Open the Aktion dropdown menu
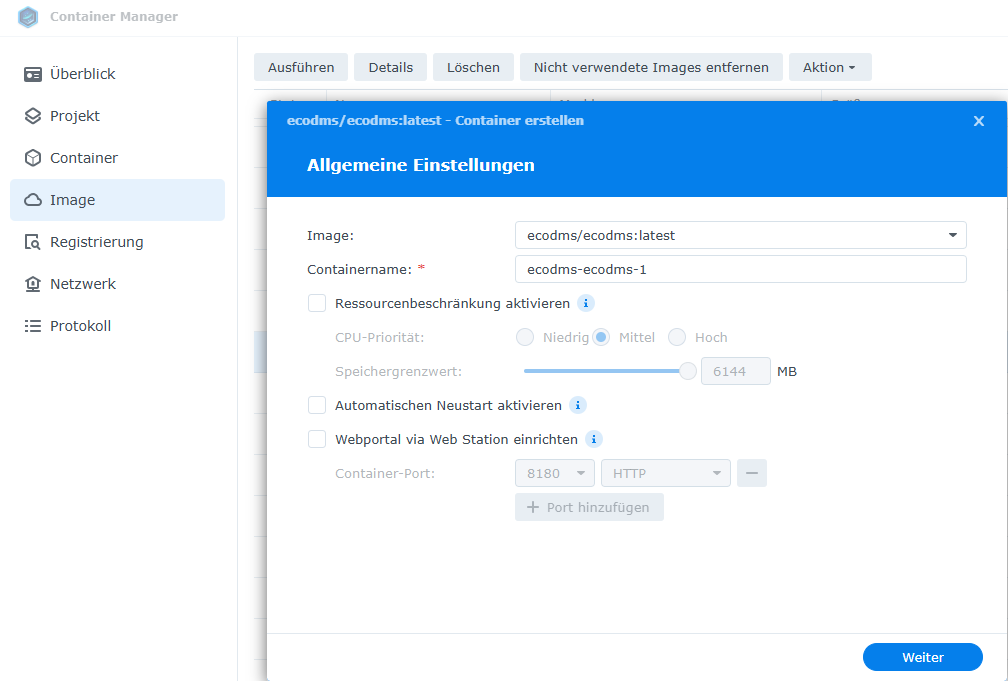 point(829,67)
